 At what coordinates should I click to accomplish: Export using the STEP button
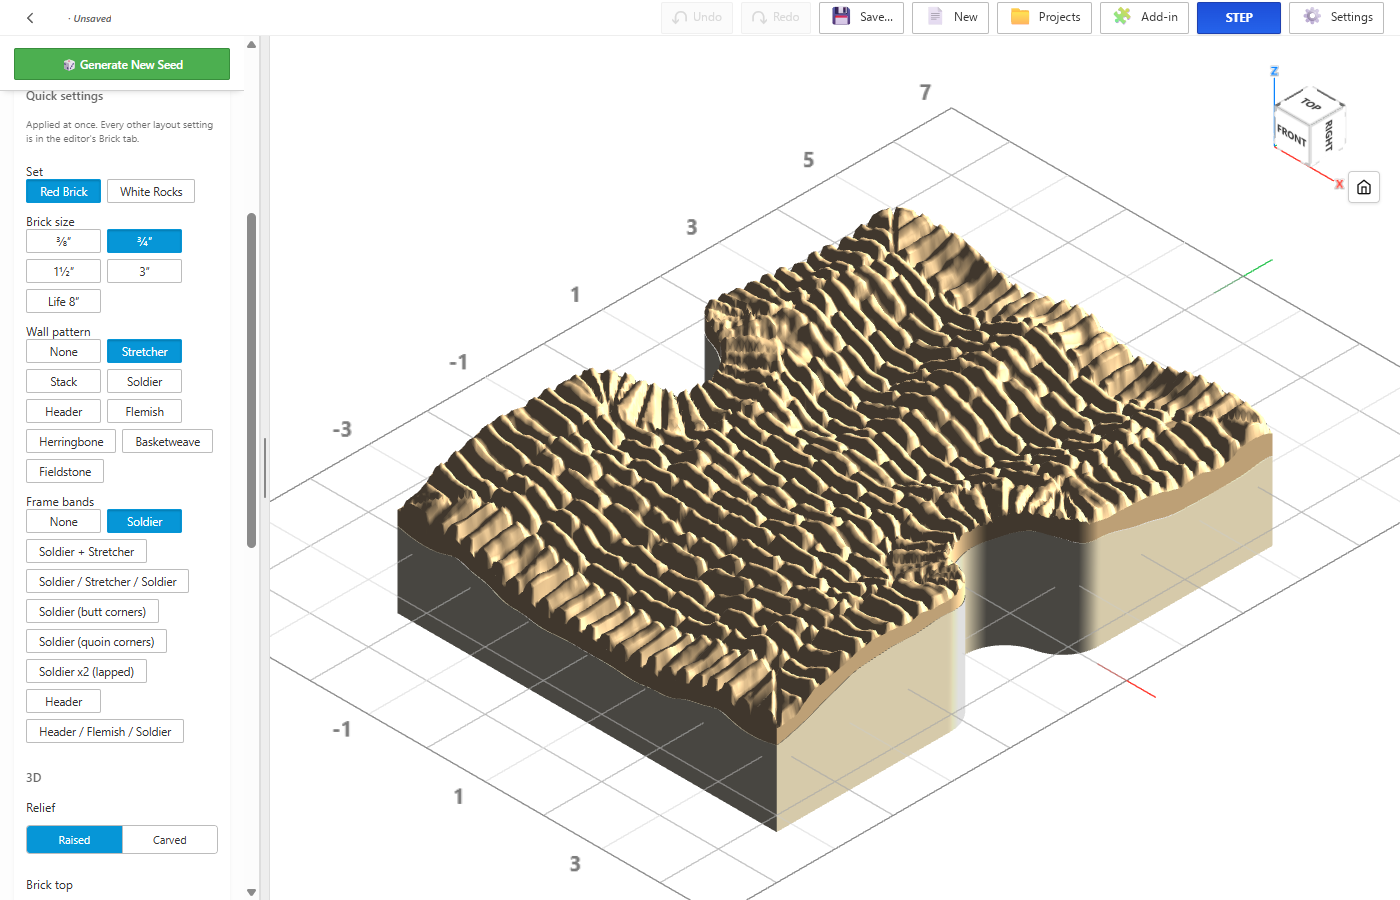tap(1239, 18)
